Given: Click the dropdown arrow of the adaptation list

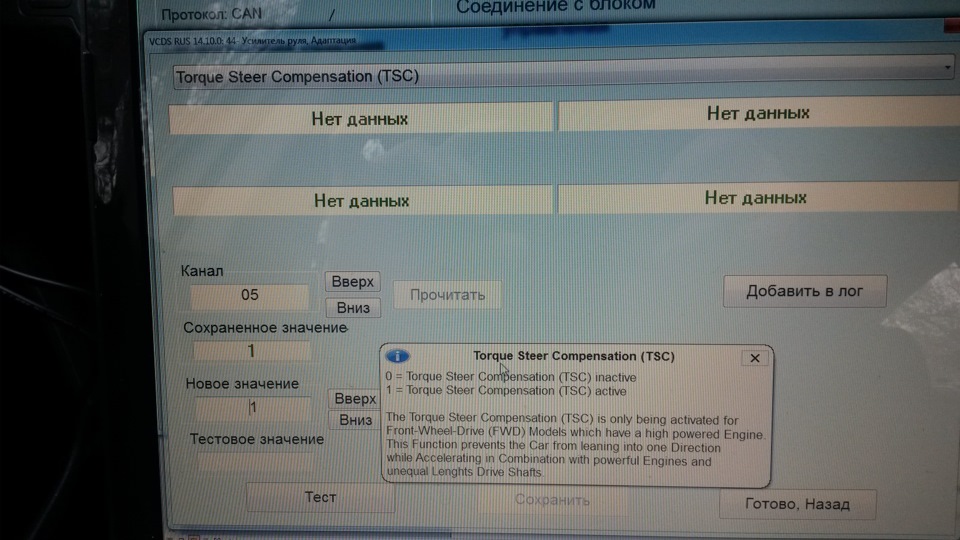Looking at the screenshot, I should 947,67.
